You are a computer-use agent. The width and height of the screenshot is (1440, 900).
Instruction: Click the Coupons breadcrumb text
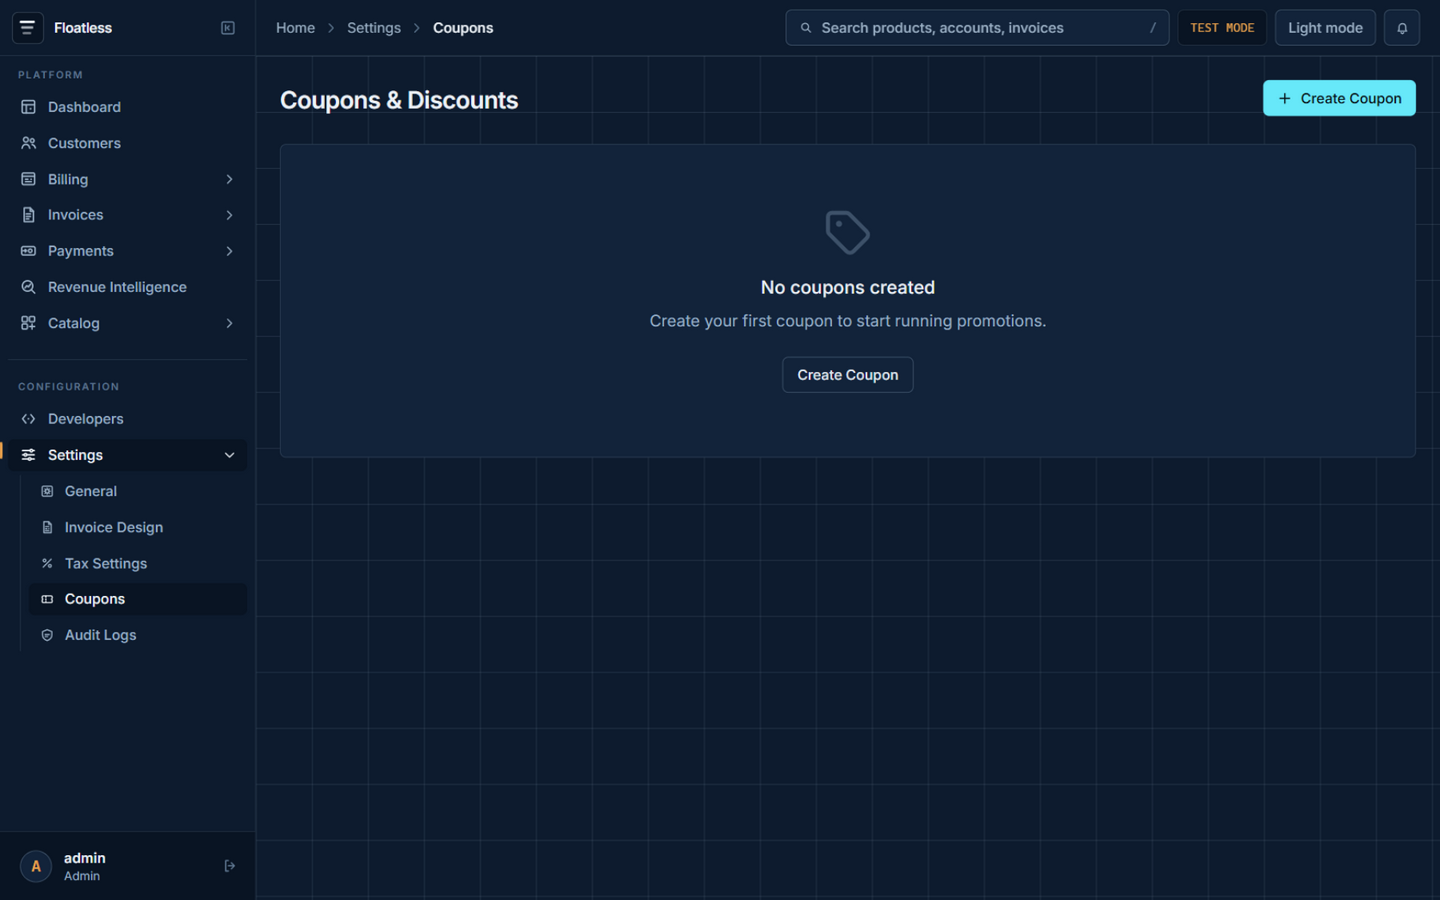point(463,28)
